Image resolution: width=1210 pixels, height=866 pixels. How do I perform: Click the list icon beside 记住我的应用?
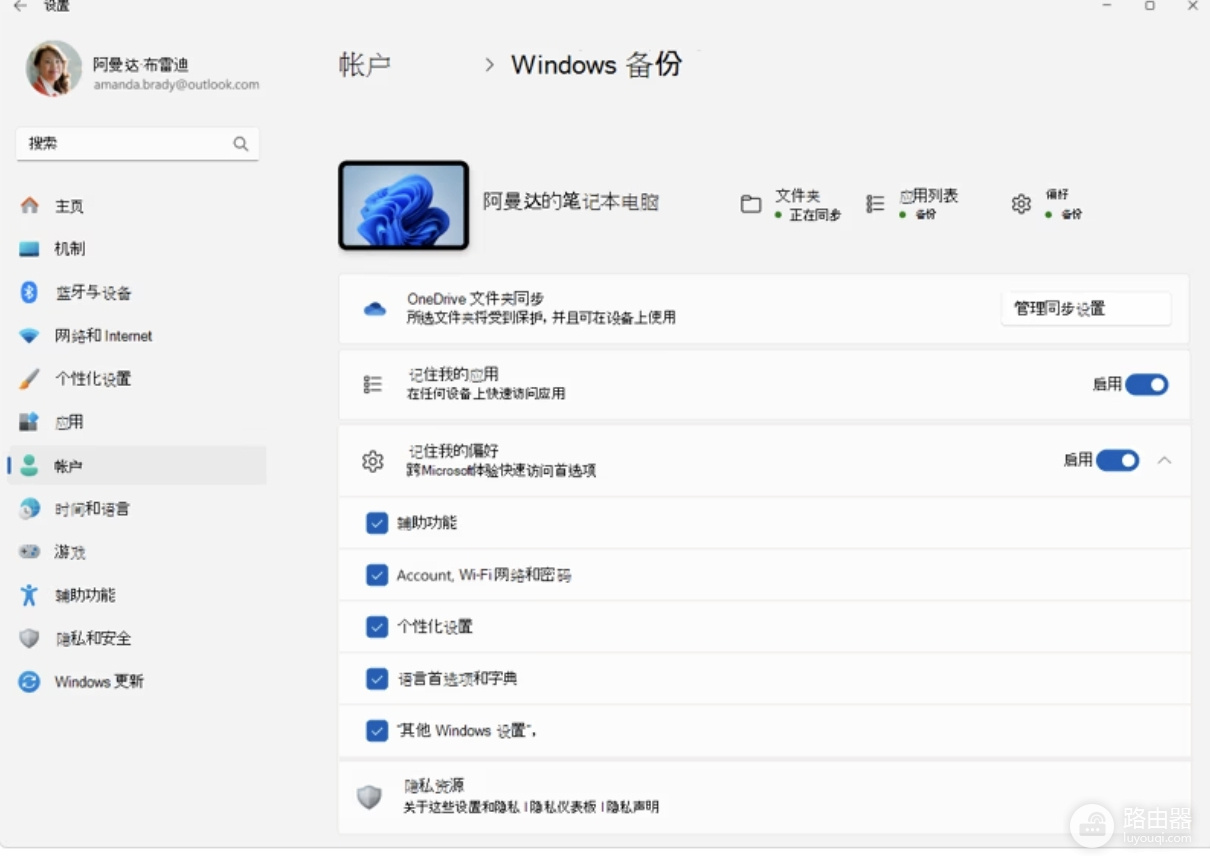point(373,384)
